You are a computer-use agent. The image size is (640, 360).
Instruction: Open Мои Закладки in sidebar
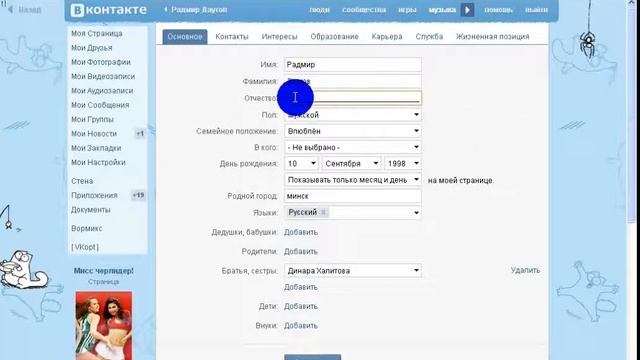[96, 148]
